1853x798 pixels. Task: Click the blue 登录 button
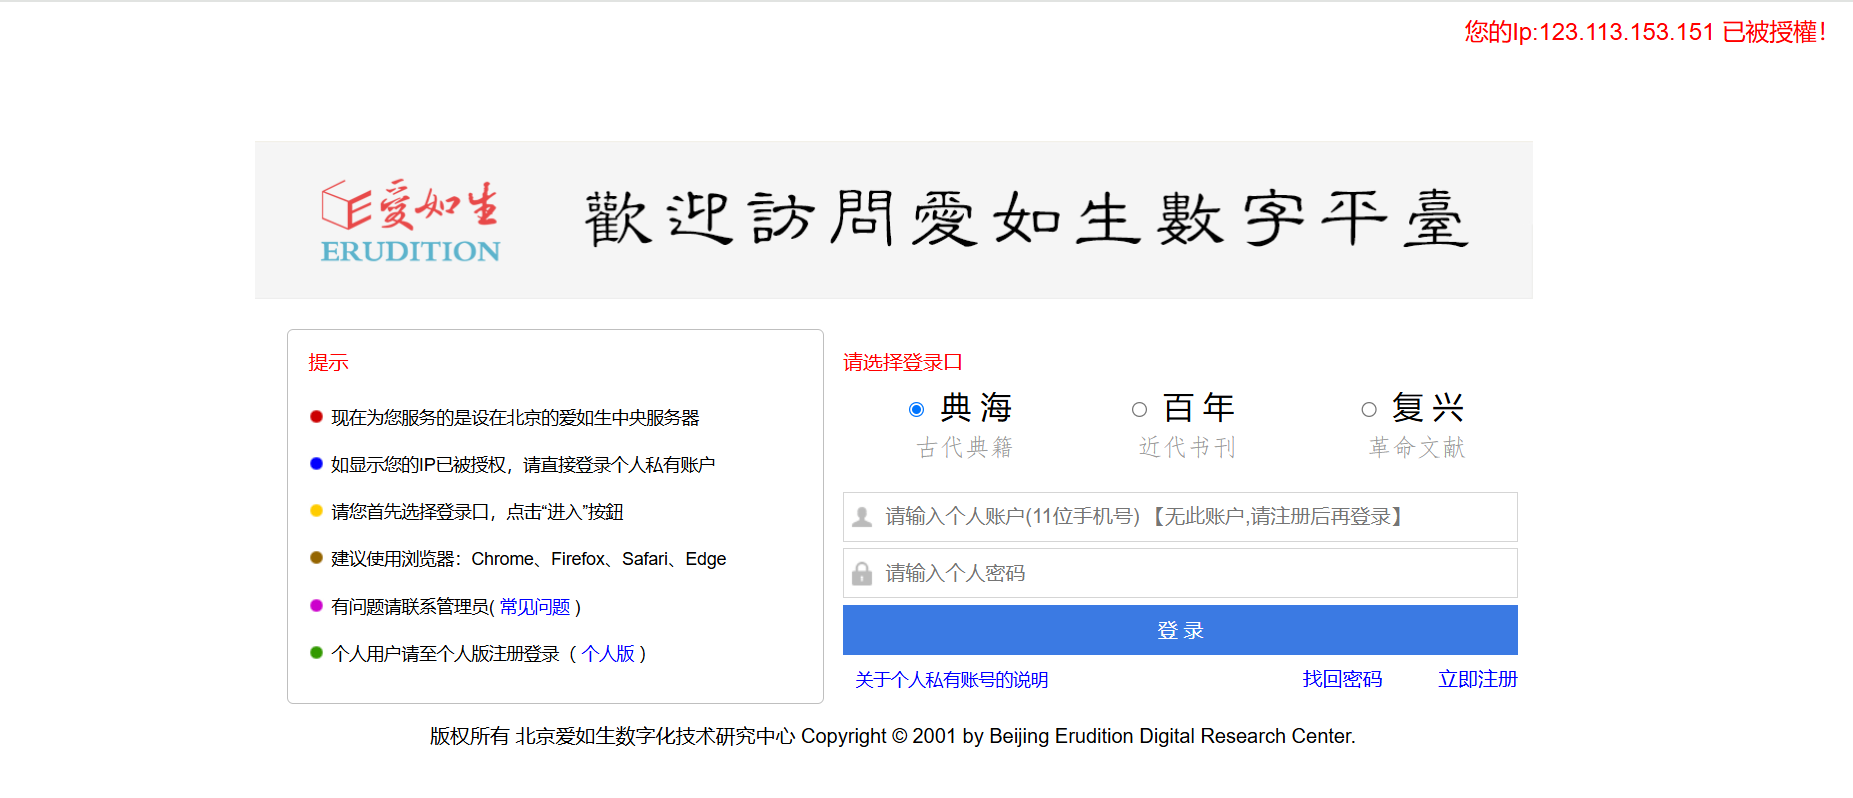click(1180, 630)
